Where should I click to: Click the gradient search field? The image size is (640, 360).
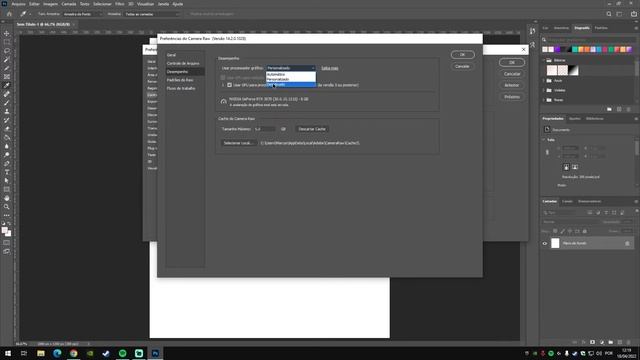pyautogui.click(x=589, y=40)
